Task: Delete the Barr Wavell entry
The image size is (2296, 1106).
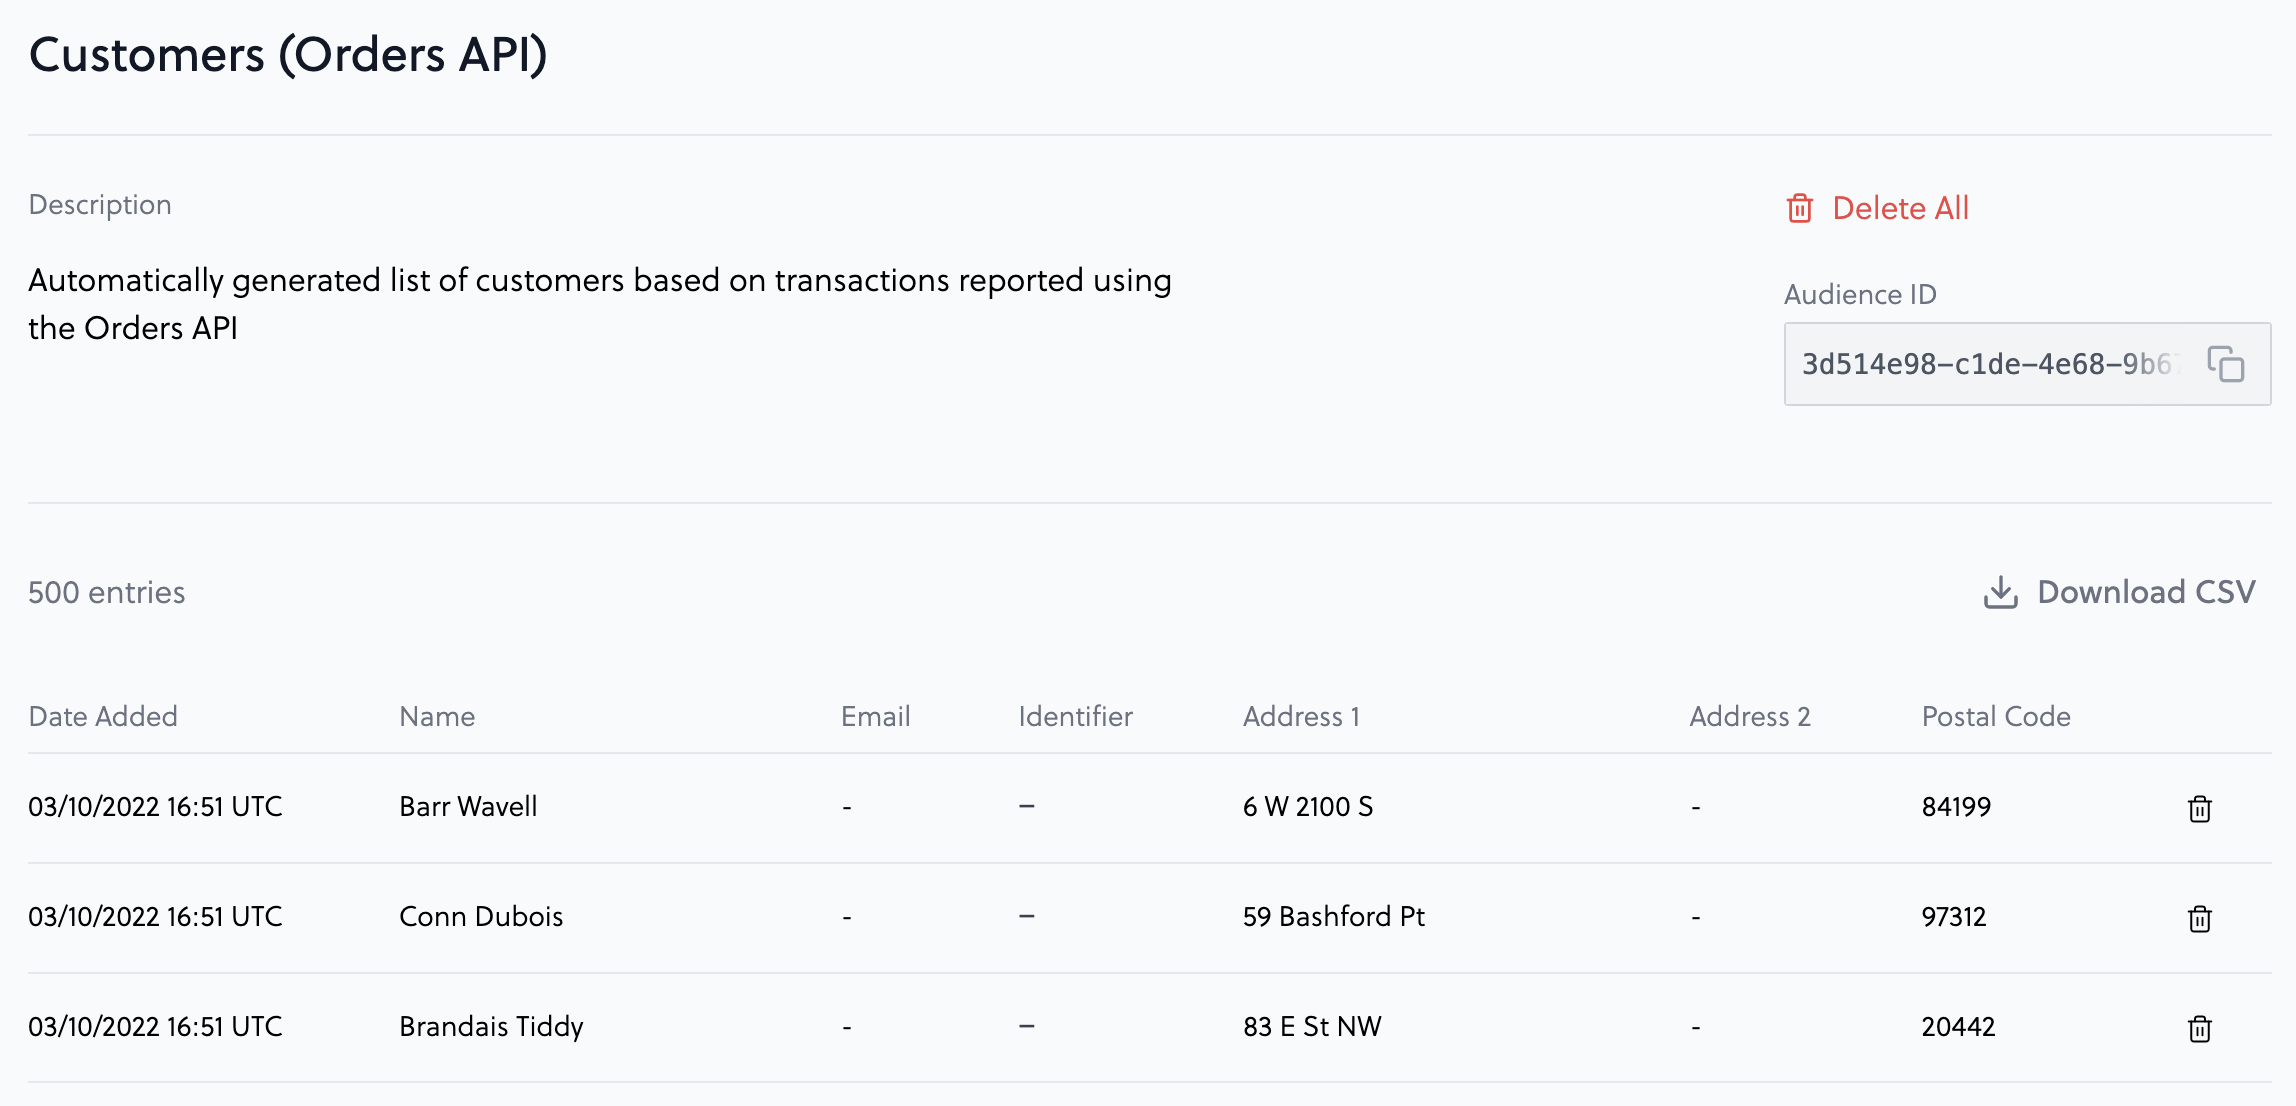Action: pyautogui.click(x=2199, y=808)
